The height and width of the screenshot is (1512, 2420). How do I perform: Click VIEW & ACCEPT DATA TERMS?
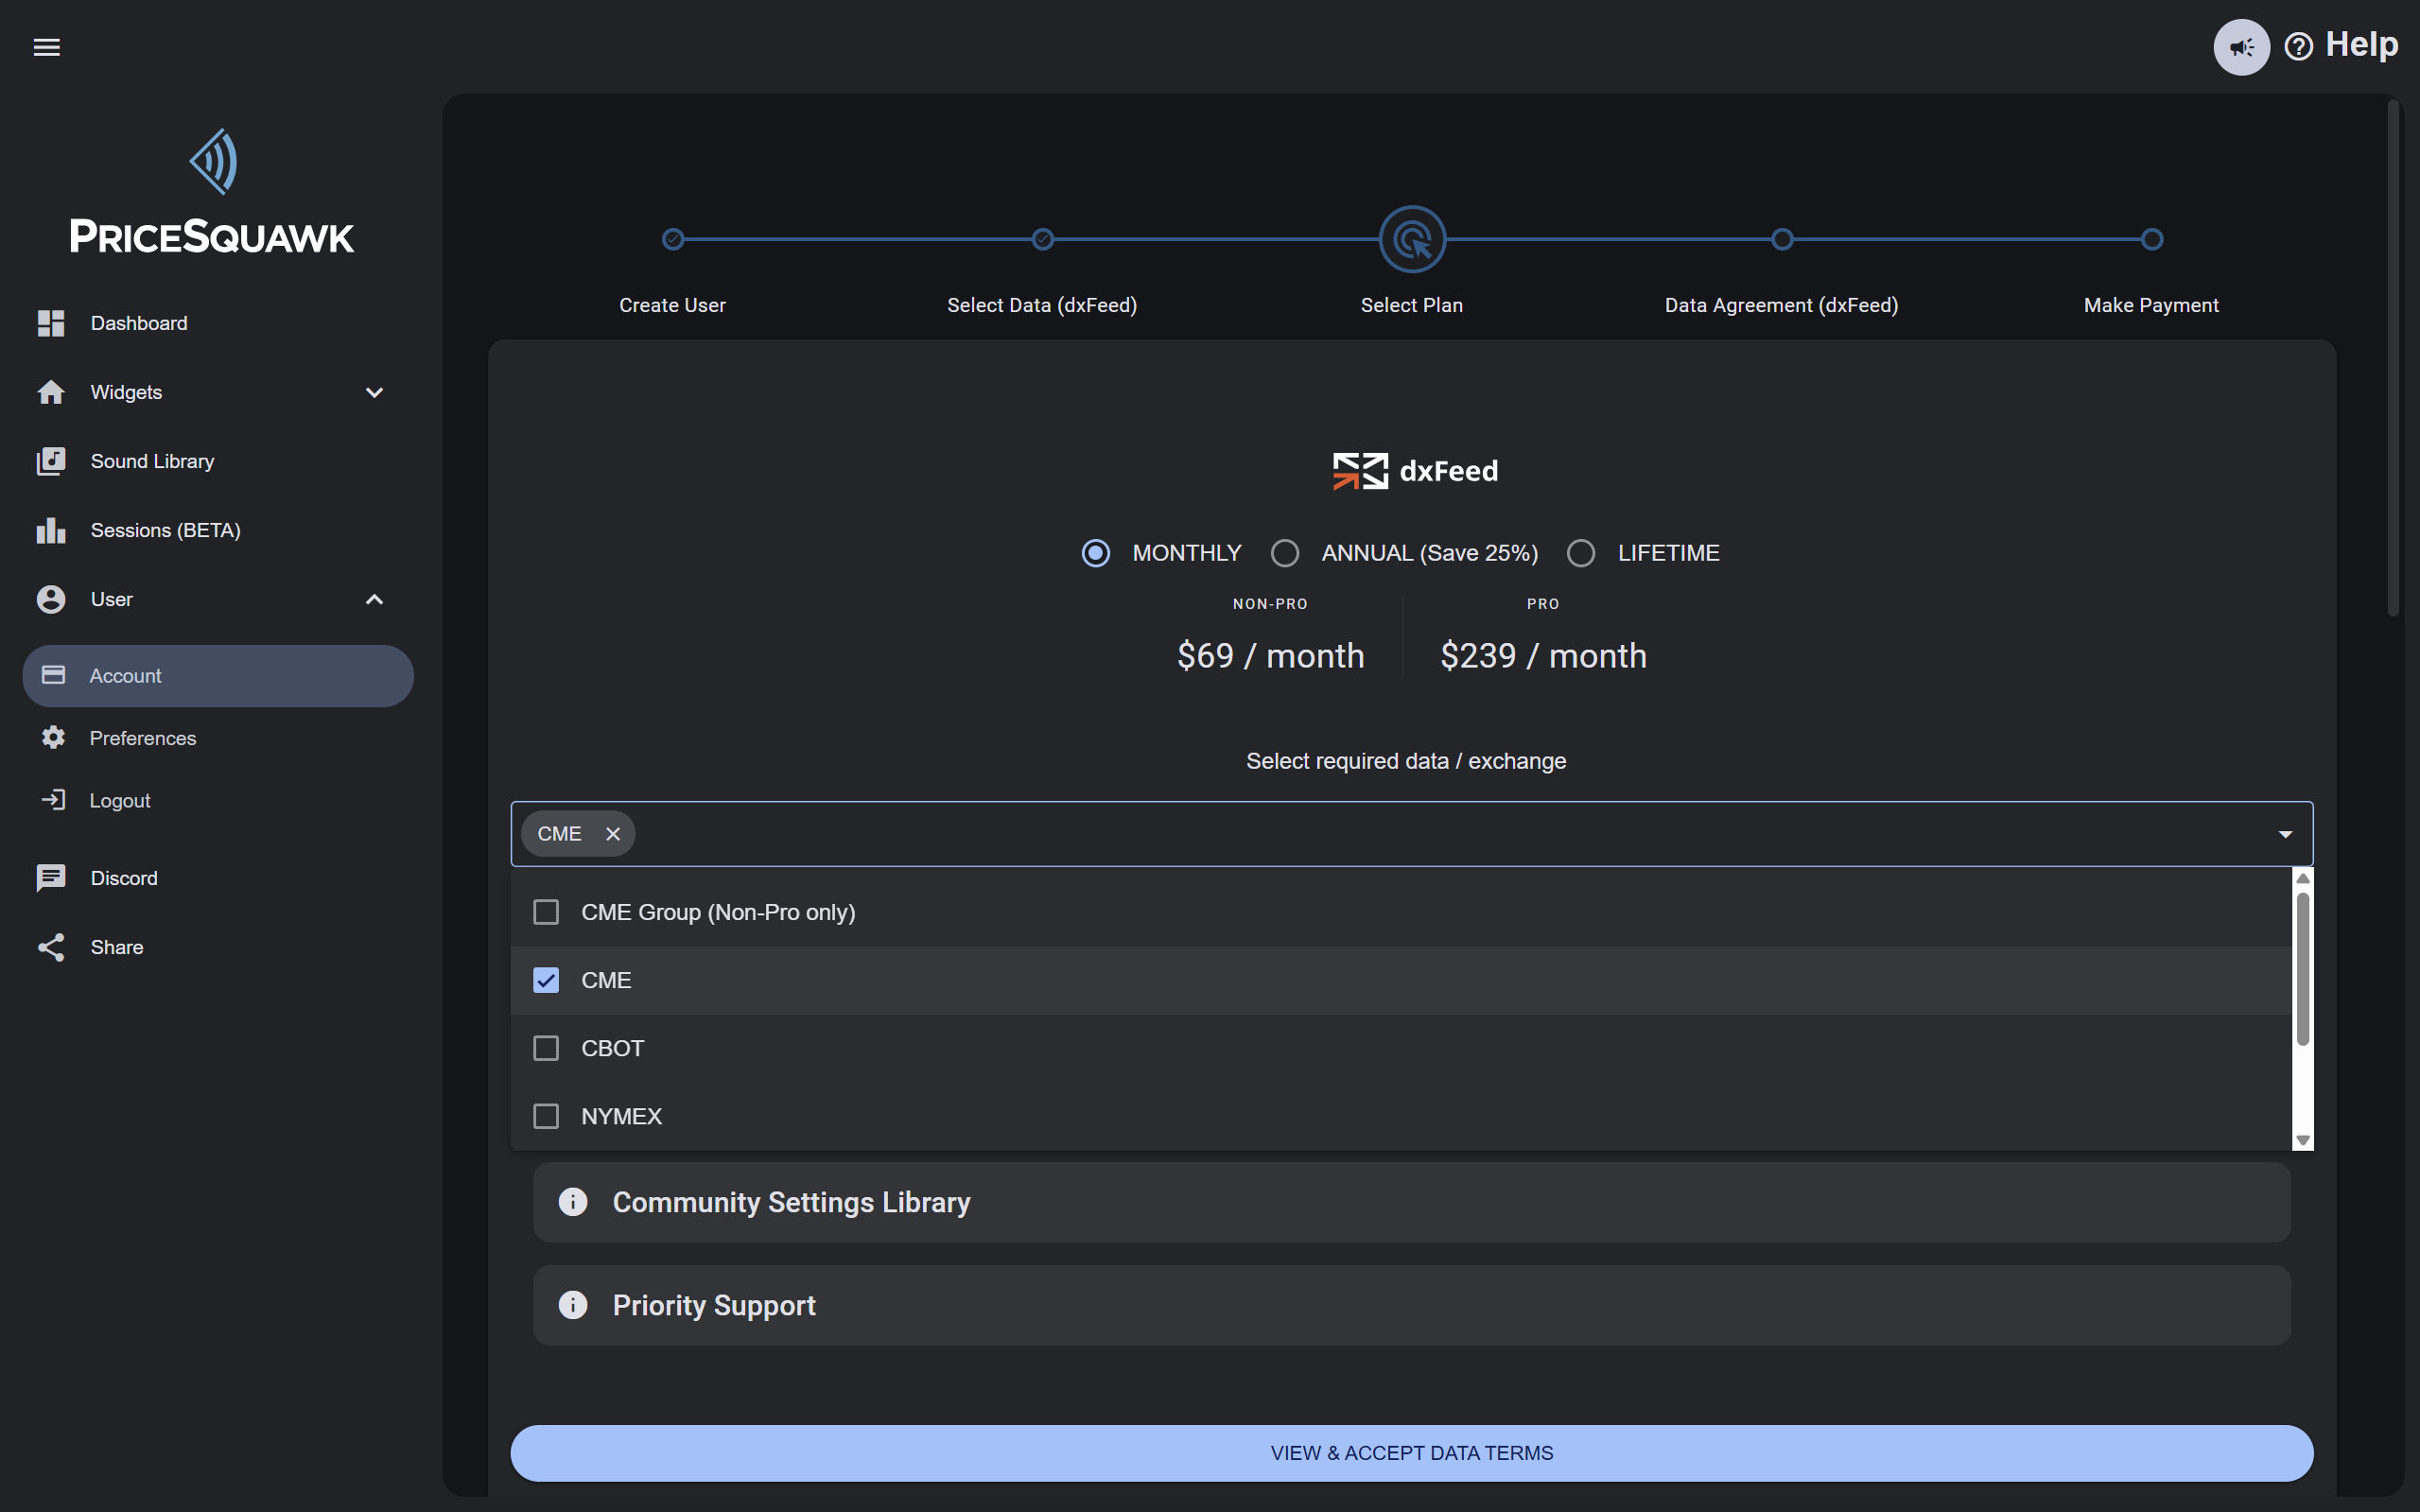tap(1411, 1452)
